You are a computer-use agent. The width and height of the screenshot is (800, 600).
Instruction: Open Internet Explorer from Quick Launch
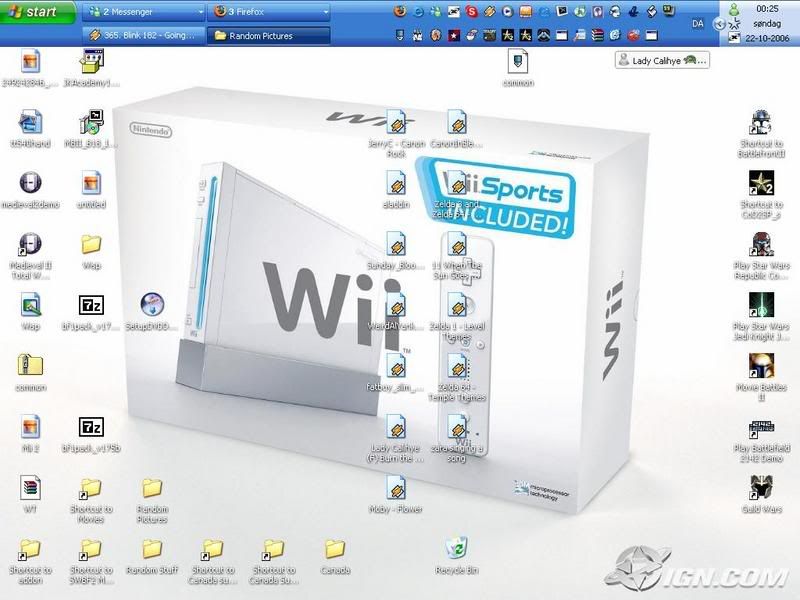[x=418, y=11]
